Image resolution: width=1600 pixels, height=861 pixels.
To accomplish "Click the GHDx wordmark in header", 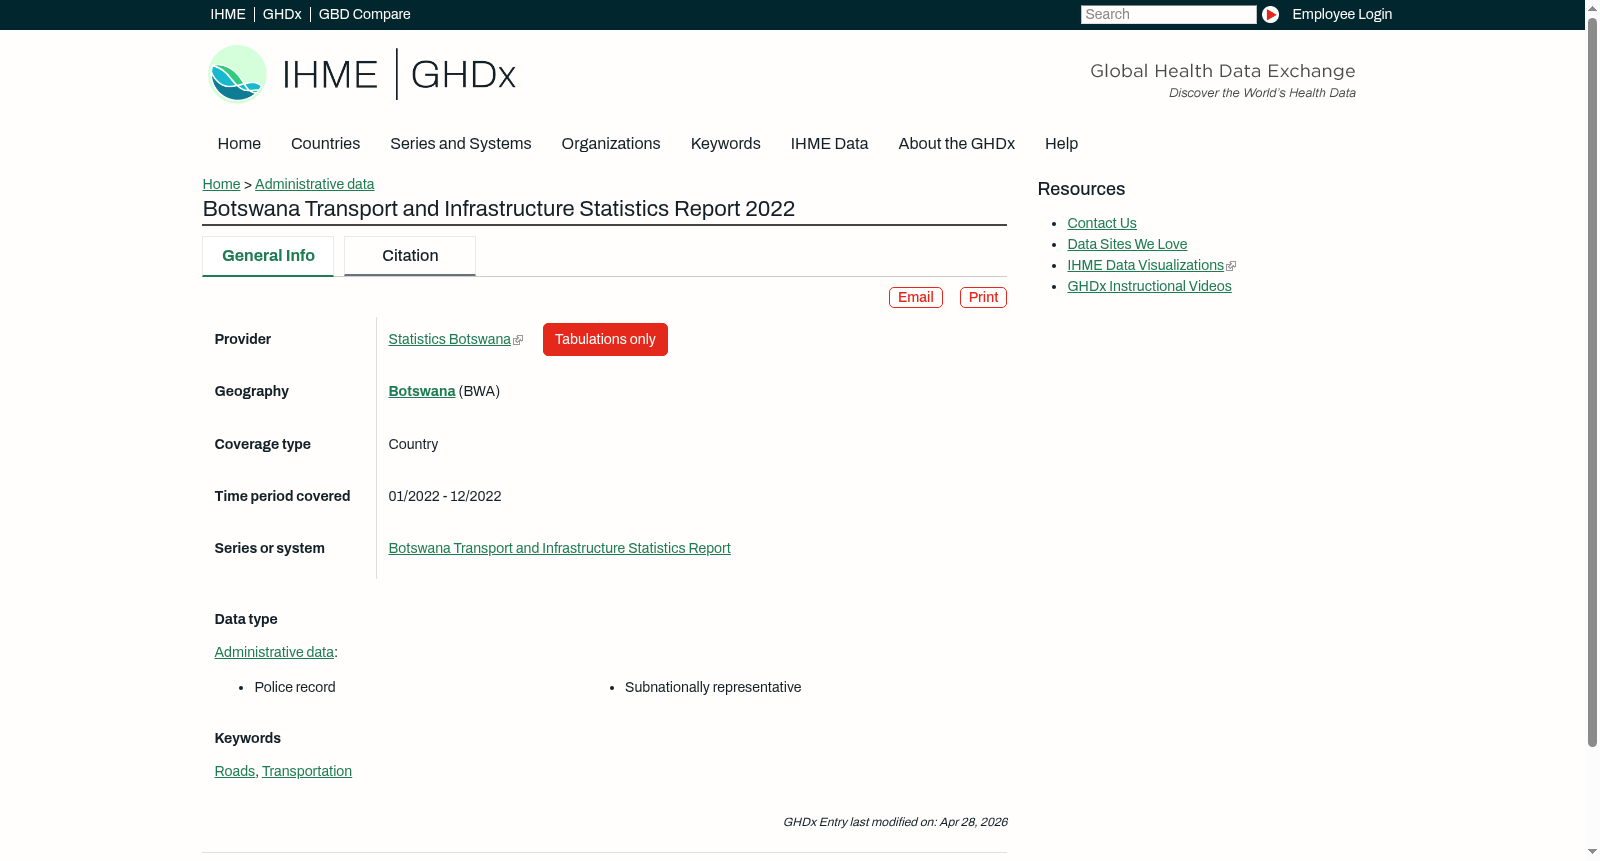I will click(x=463, y=75).
